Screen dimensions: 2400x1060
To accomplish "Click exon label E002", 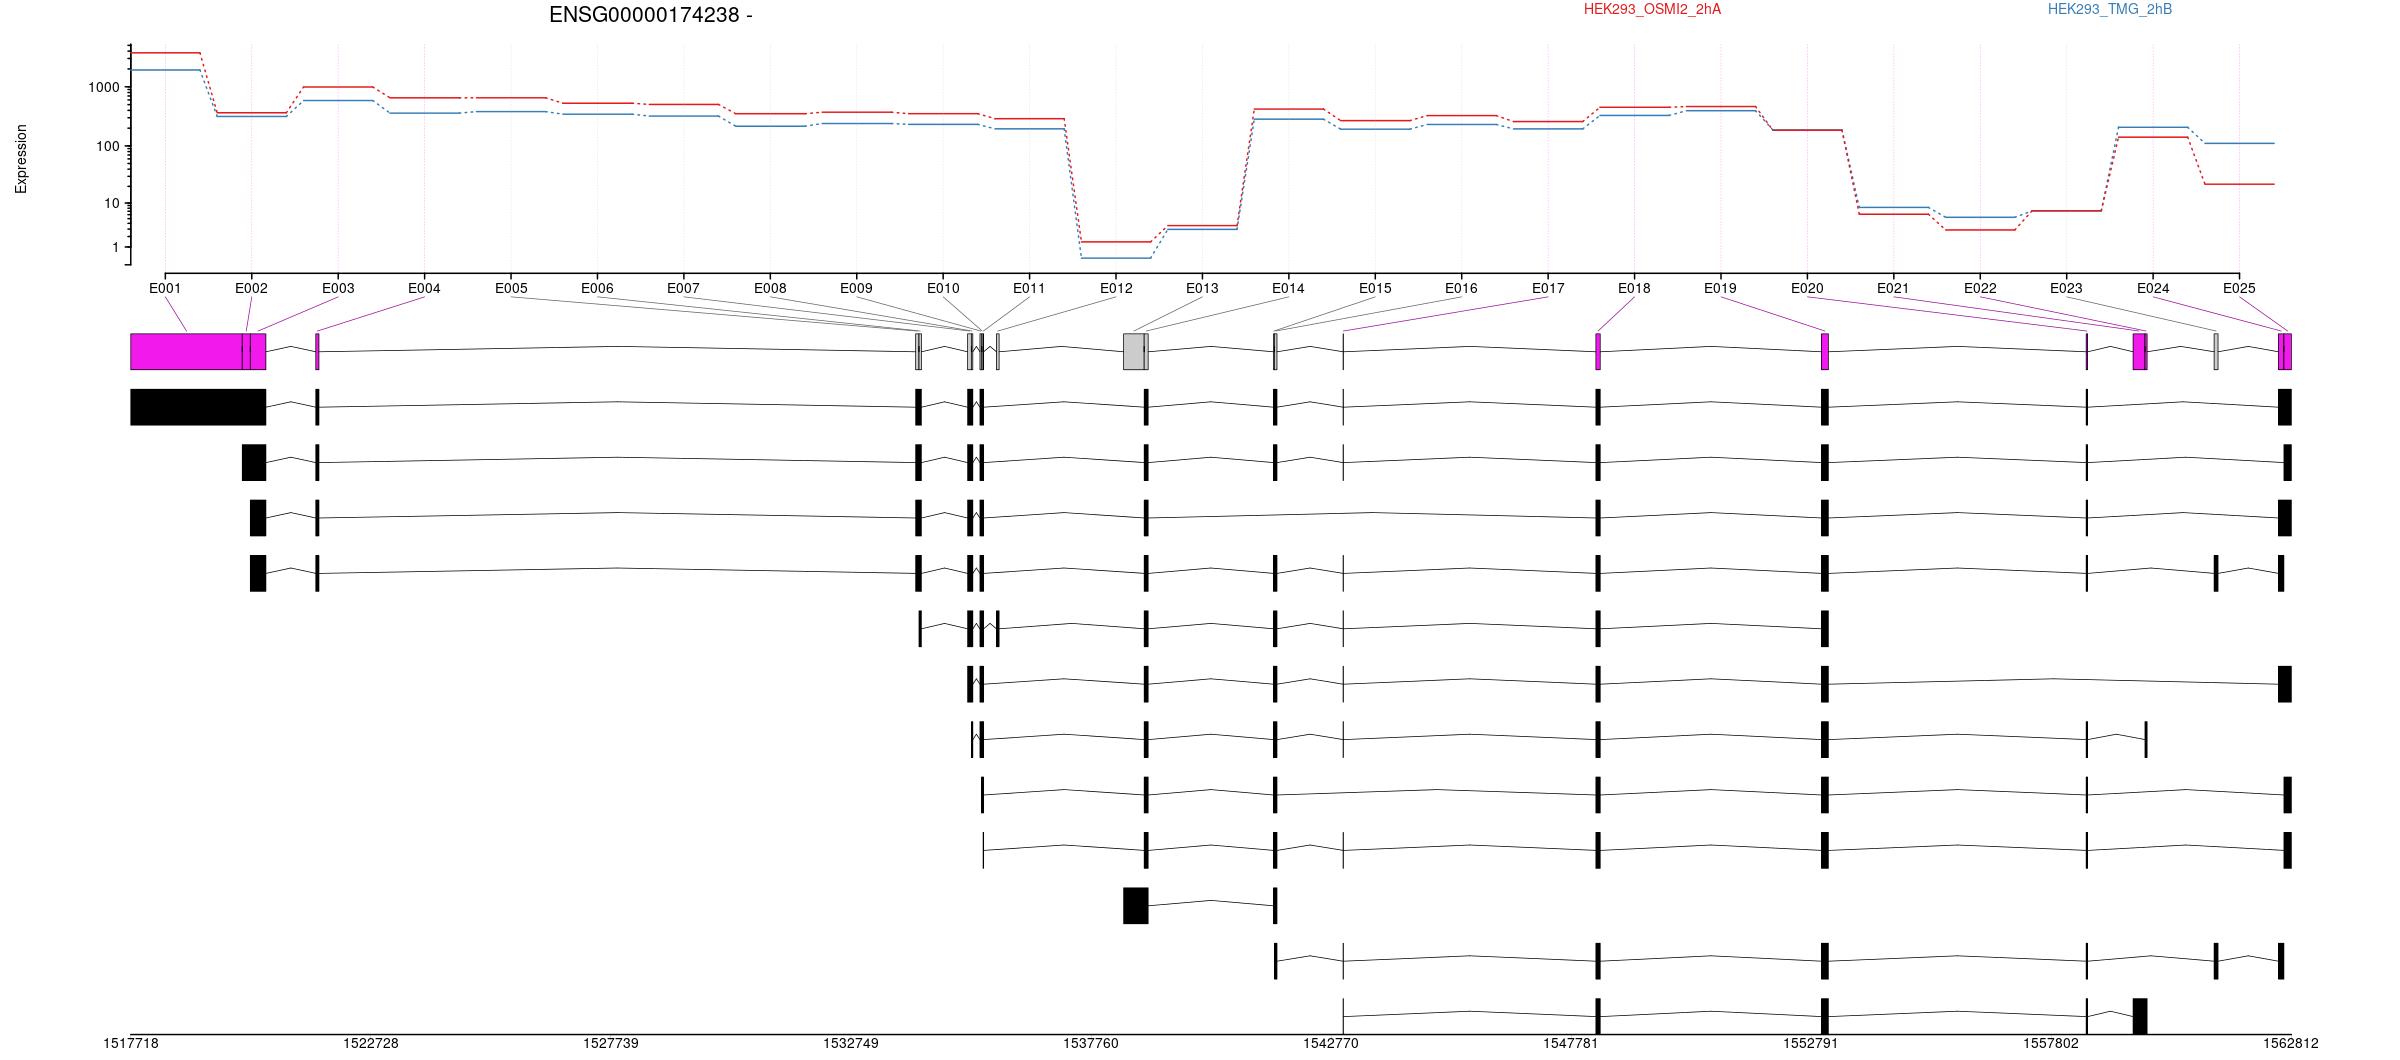I will [251, 288].
